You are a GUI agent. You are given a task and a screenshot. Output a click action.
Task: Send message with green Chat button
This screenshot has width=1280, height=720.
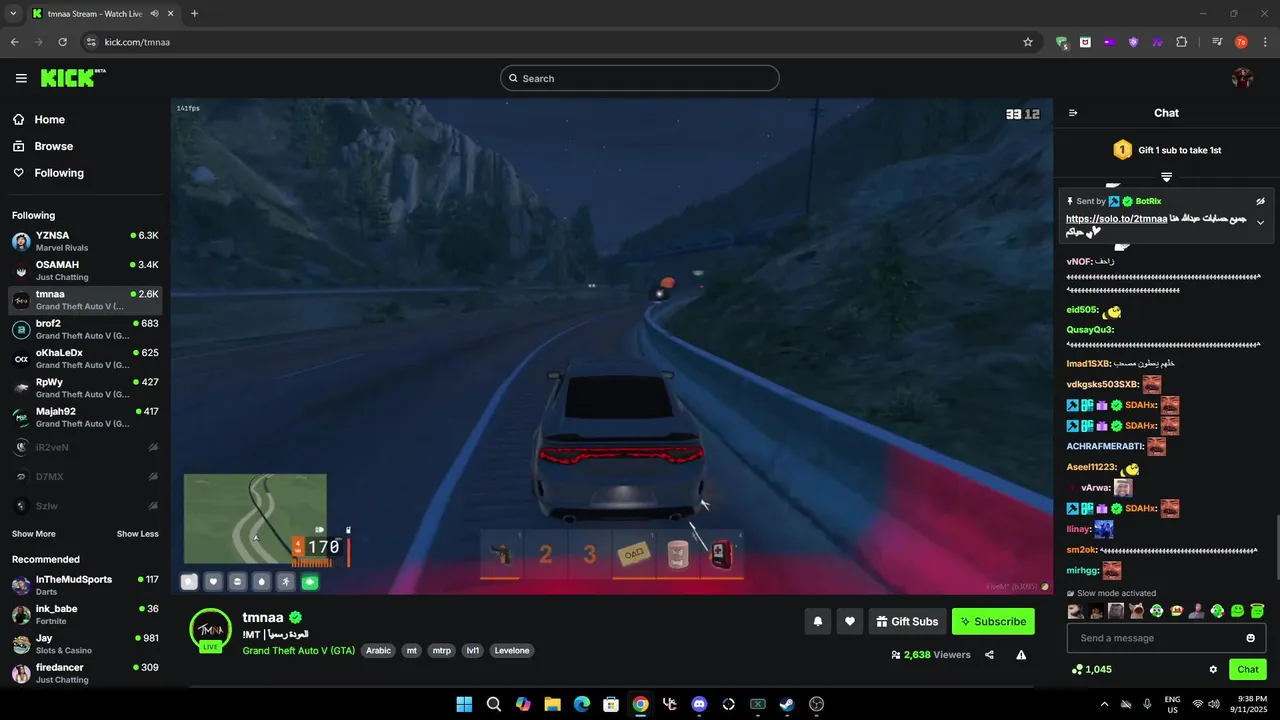(1248, 669)
